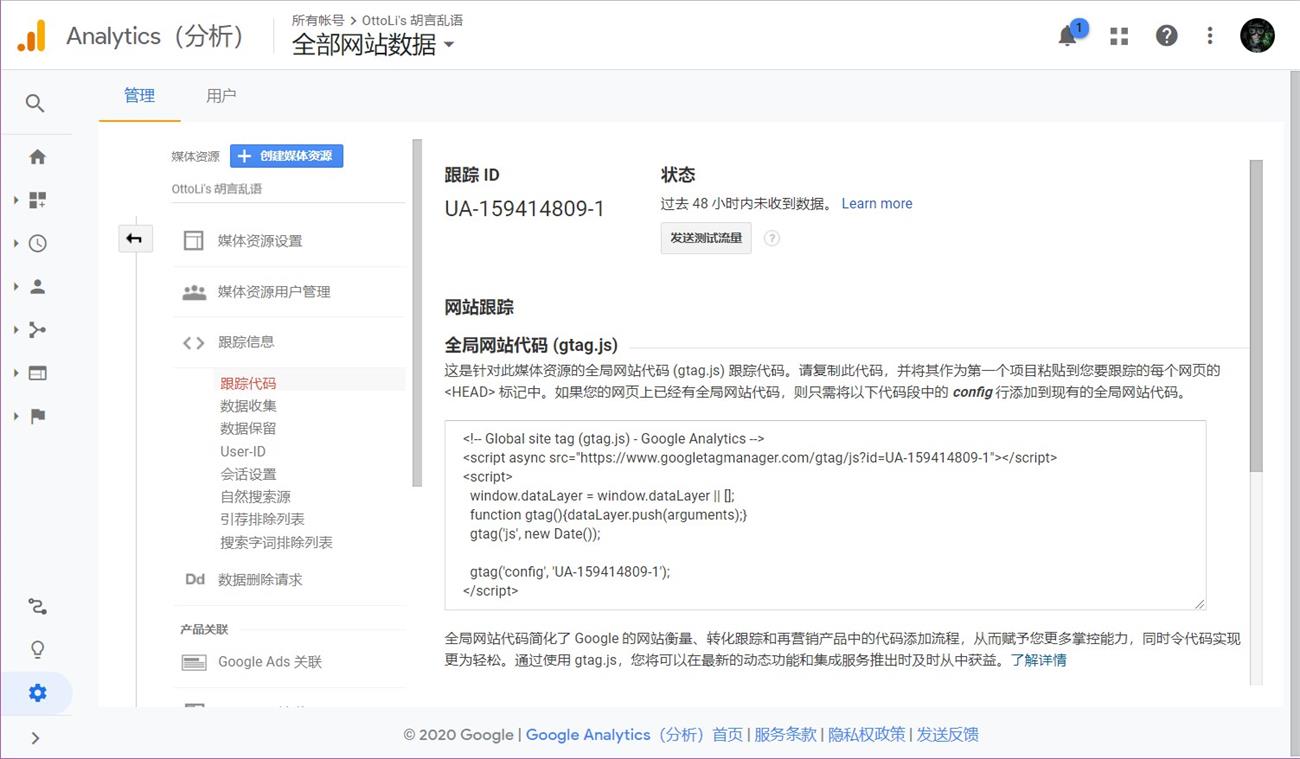The width and height of the screenshot is (1300, 759).
Task: Click the code box resize handle
Action: click(x=1199, y=602)
